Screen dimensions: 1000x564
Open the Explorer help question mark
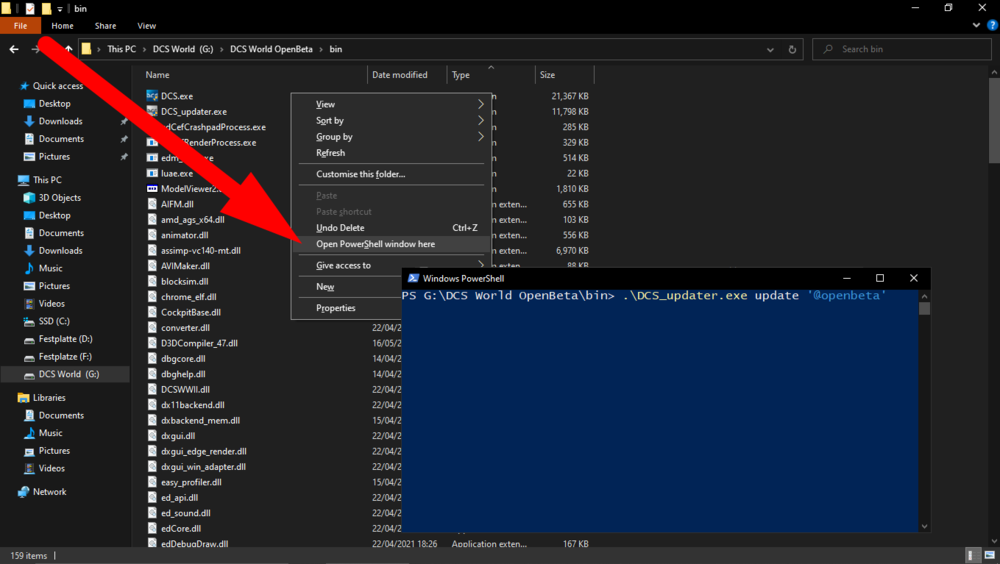(x=992, y=26)
